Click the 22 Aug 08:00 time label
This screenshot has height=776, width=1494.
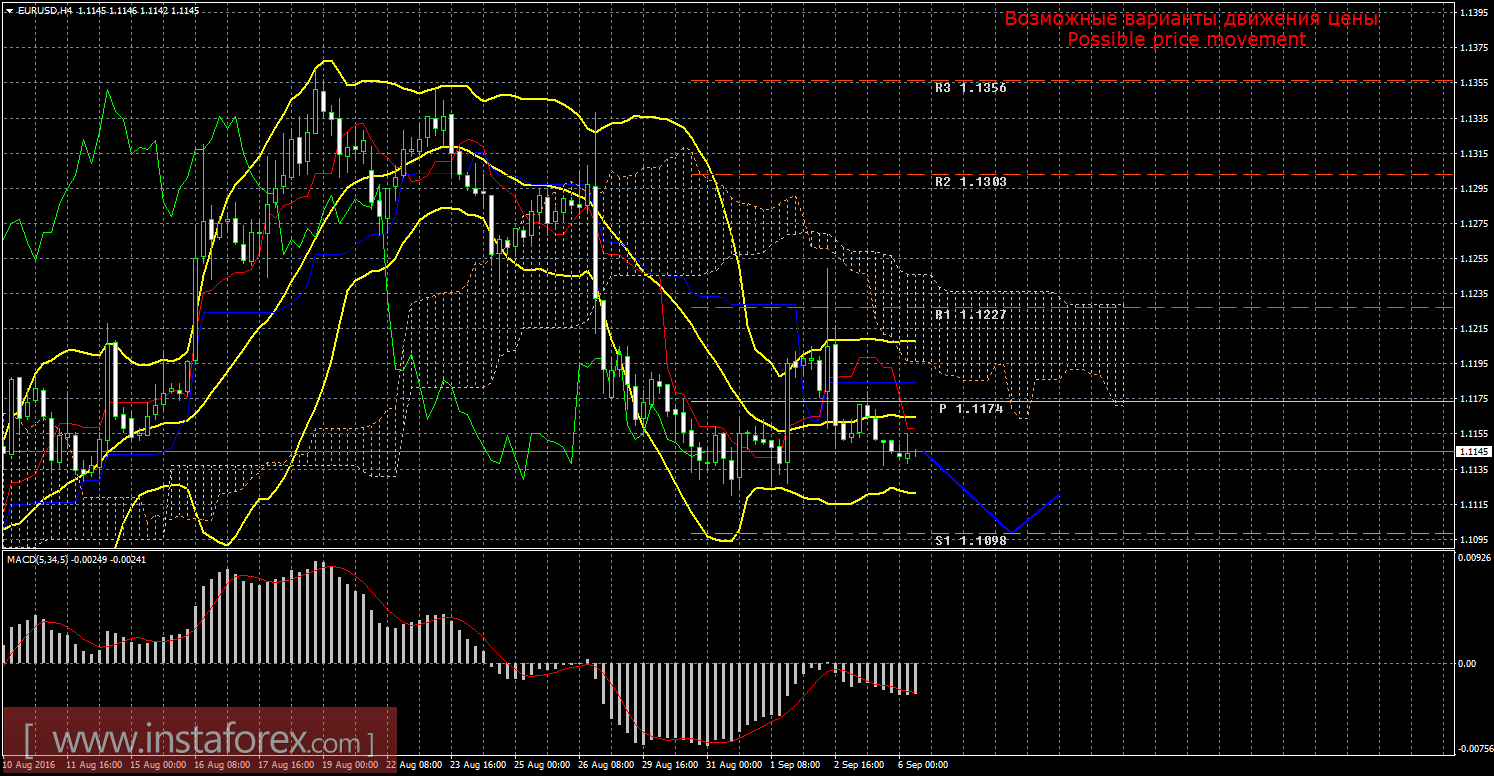(414, 765)
